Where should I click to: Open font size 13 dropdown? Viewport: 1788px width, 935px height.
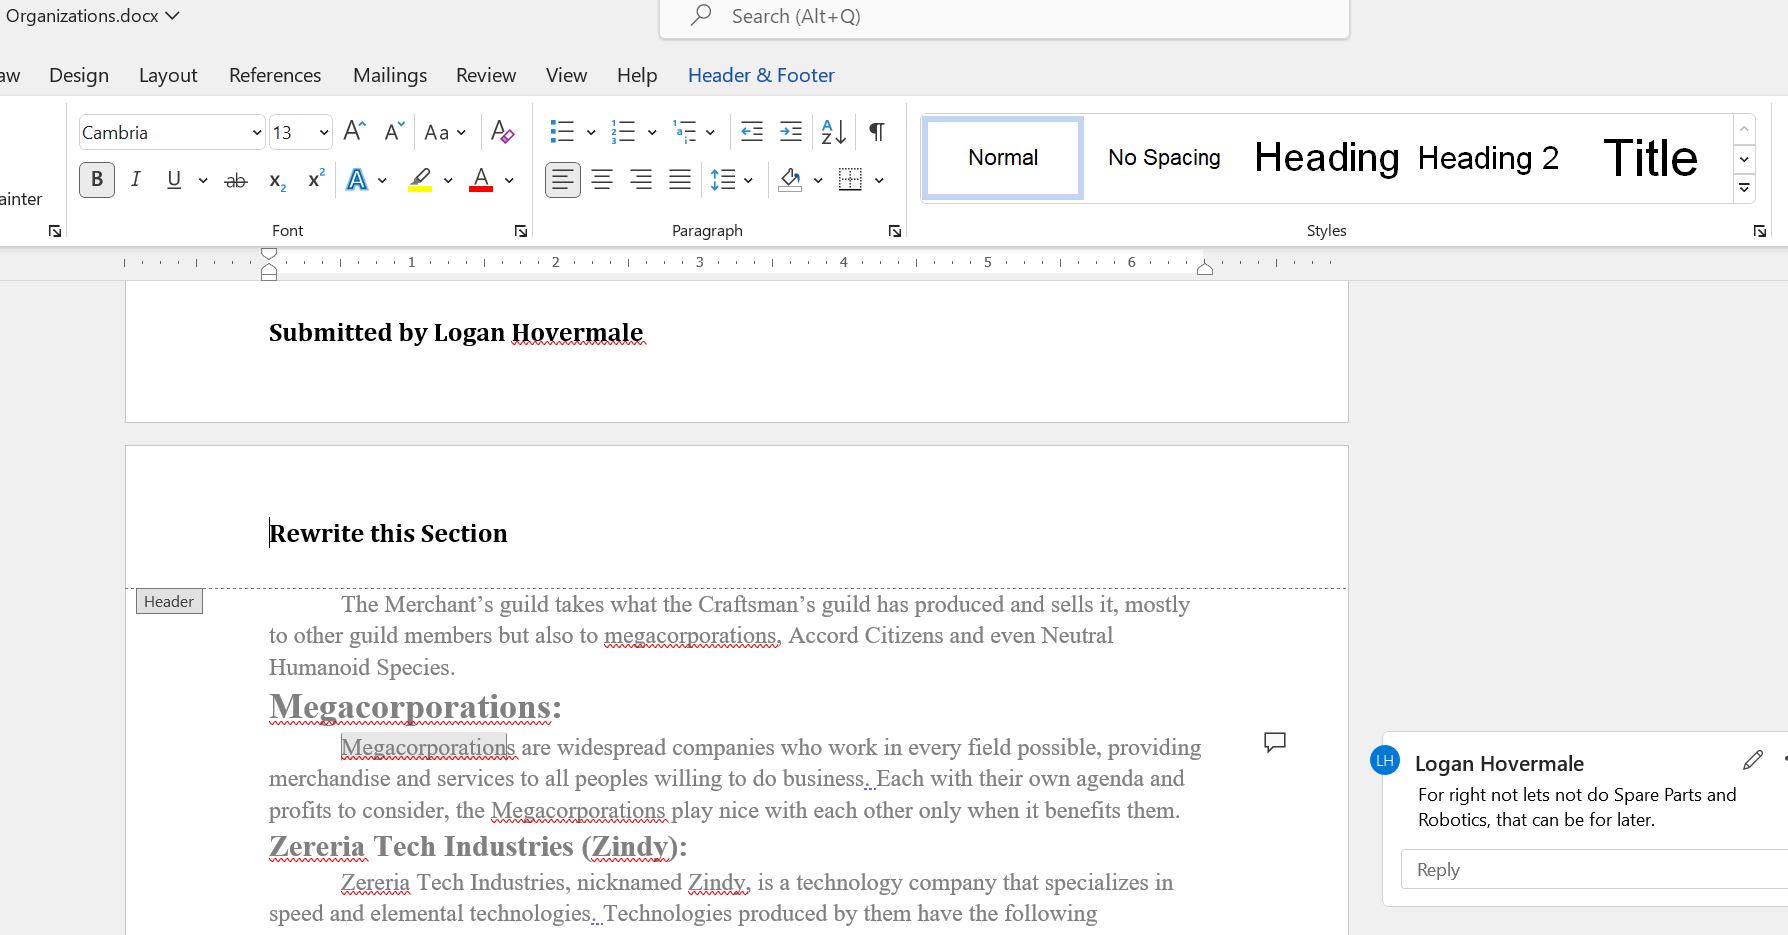(x=323, y=132)
